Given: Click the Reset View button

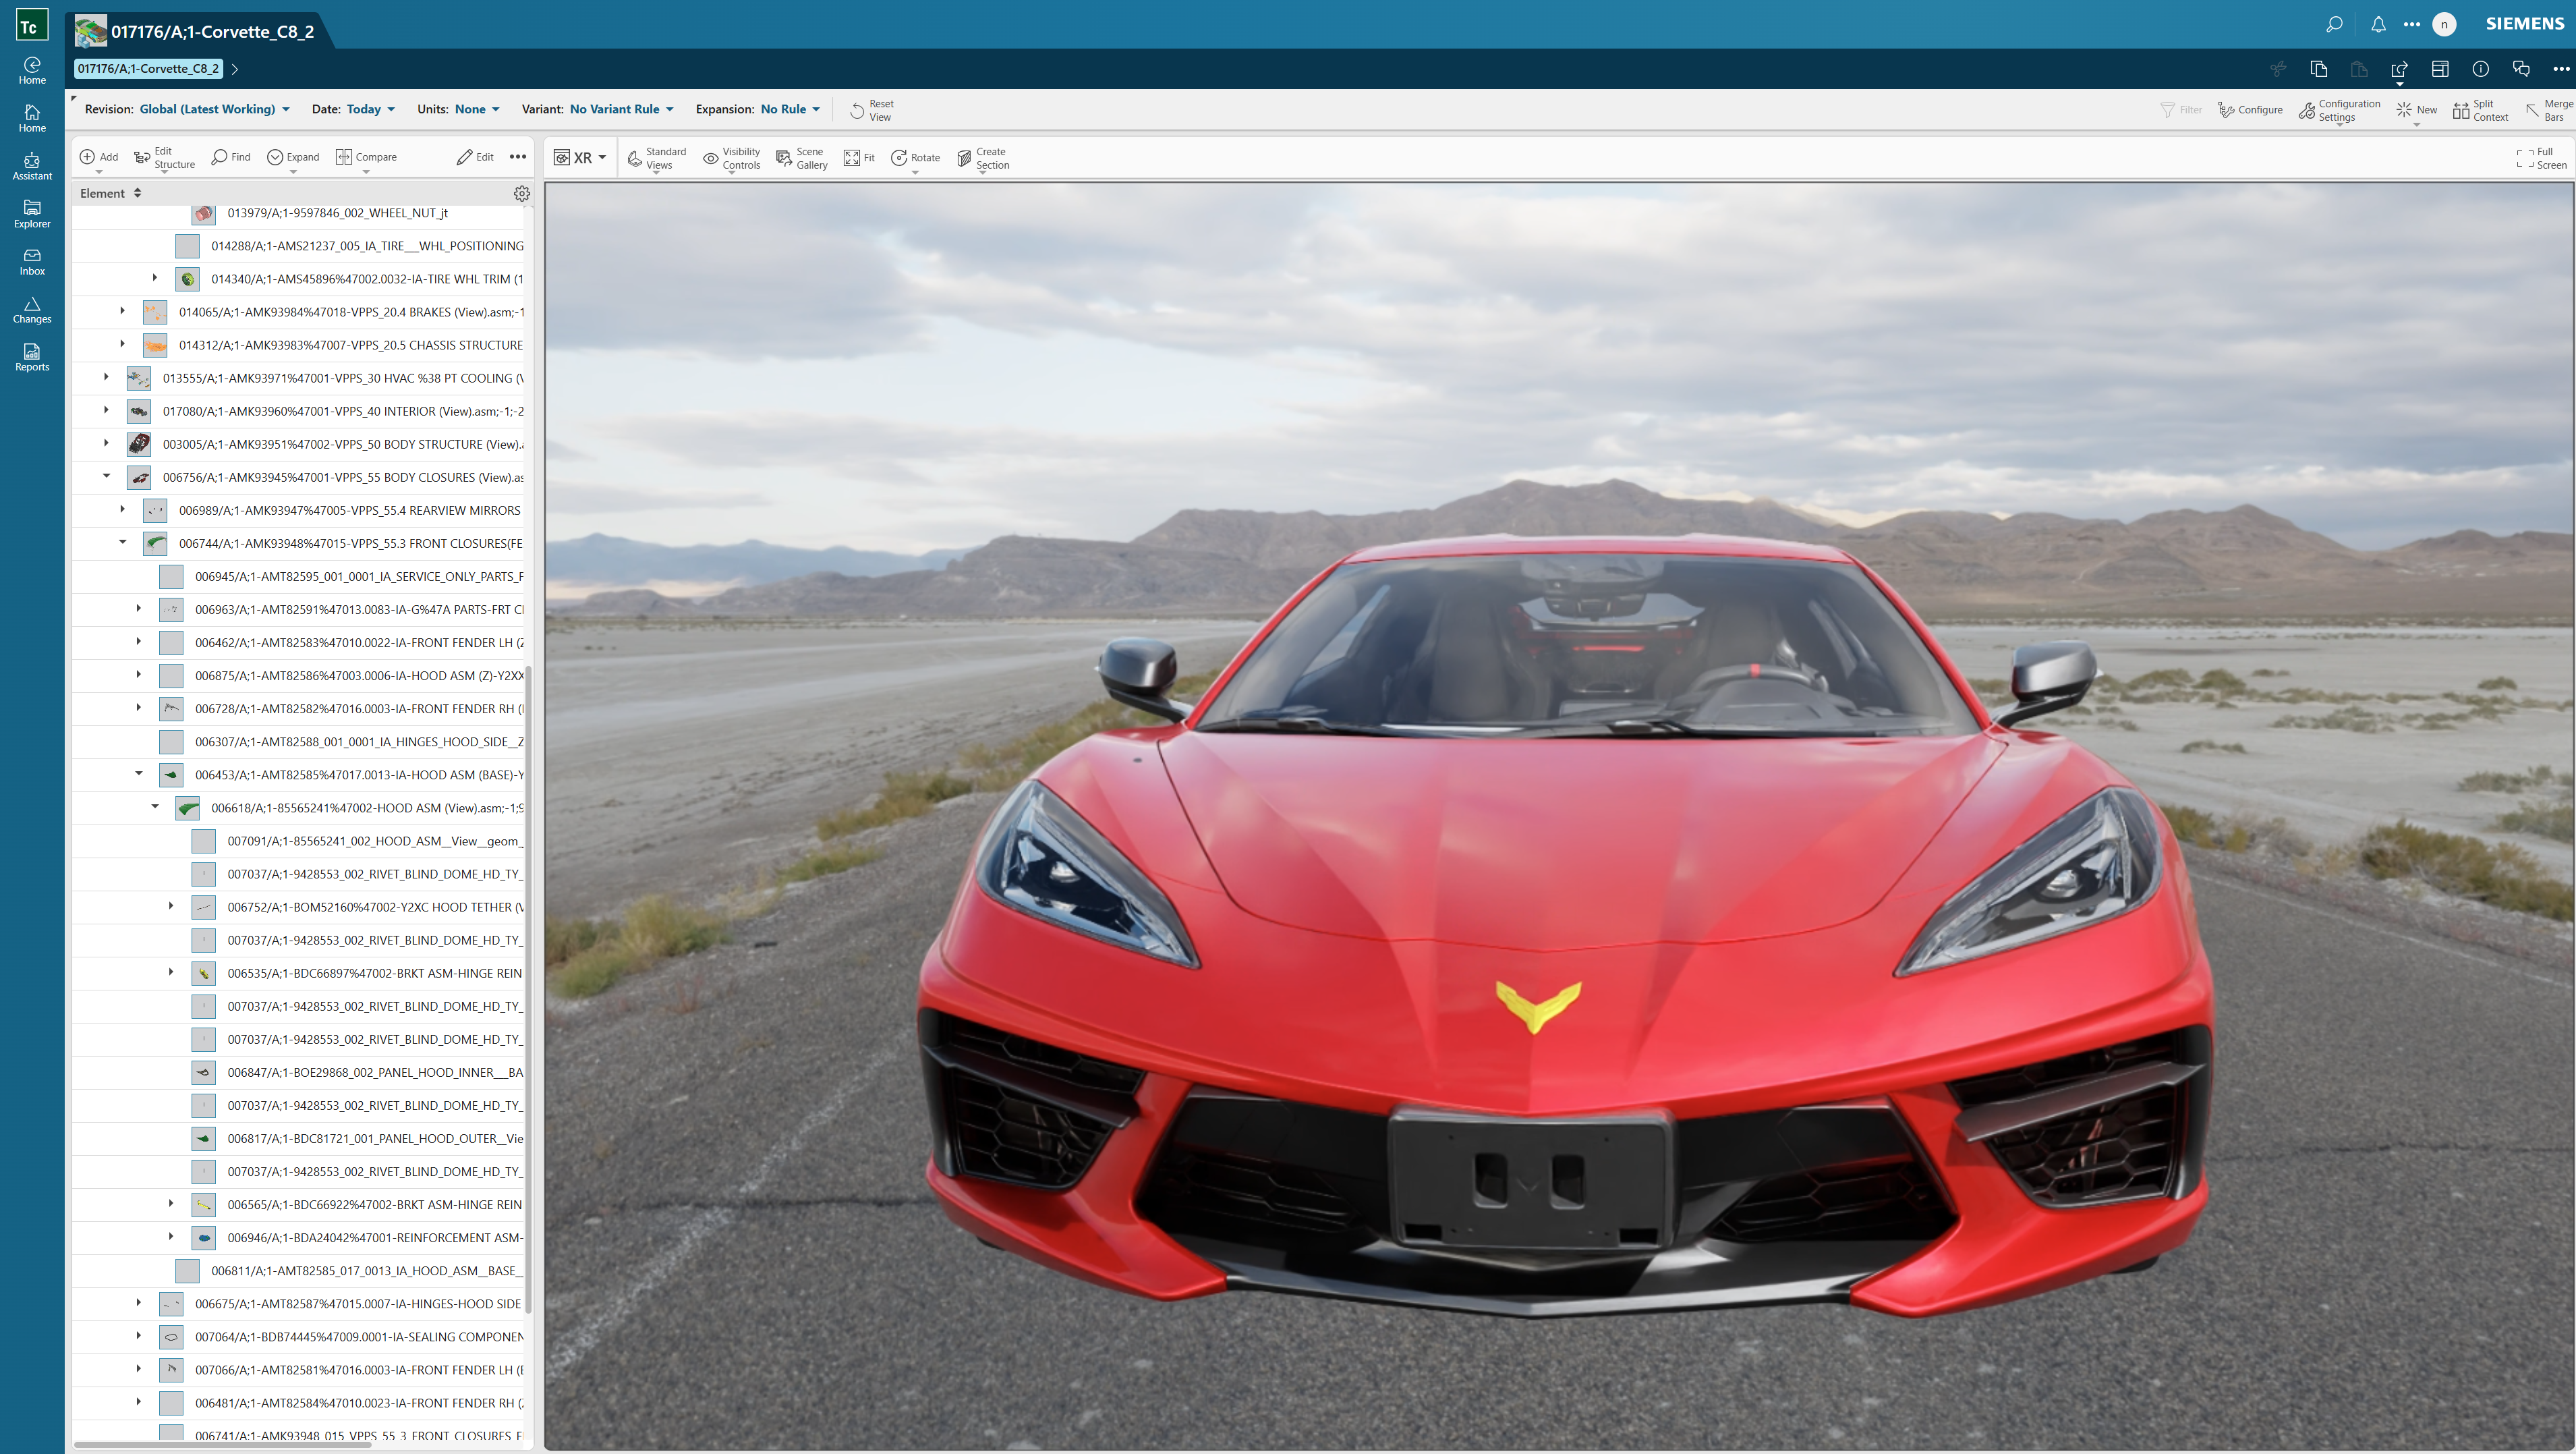Looking at the screenshot, I should pyautogui.click(x=871, y=110).
